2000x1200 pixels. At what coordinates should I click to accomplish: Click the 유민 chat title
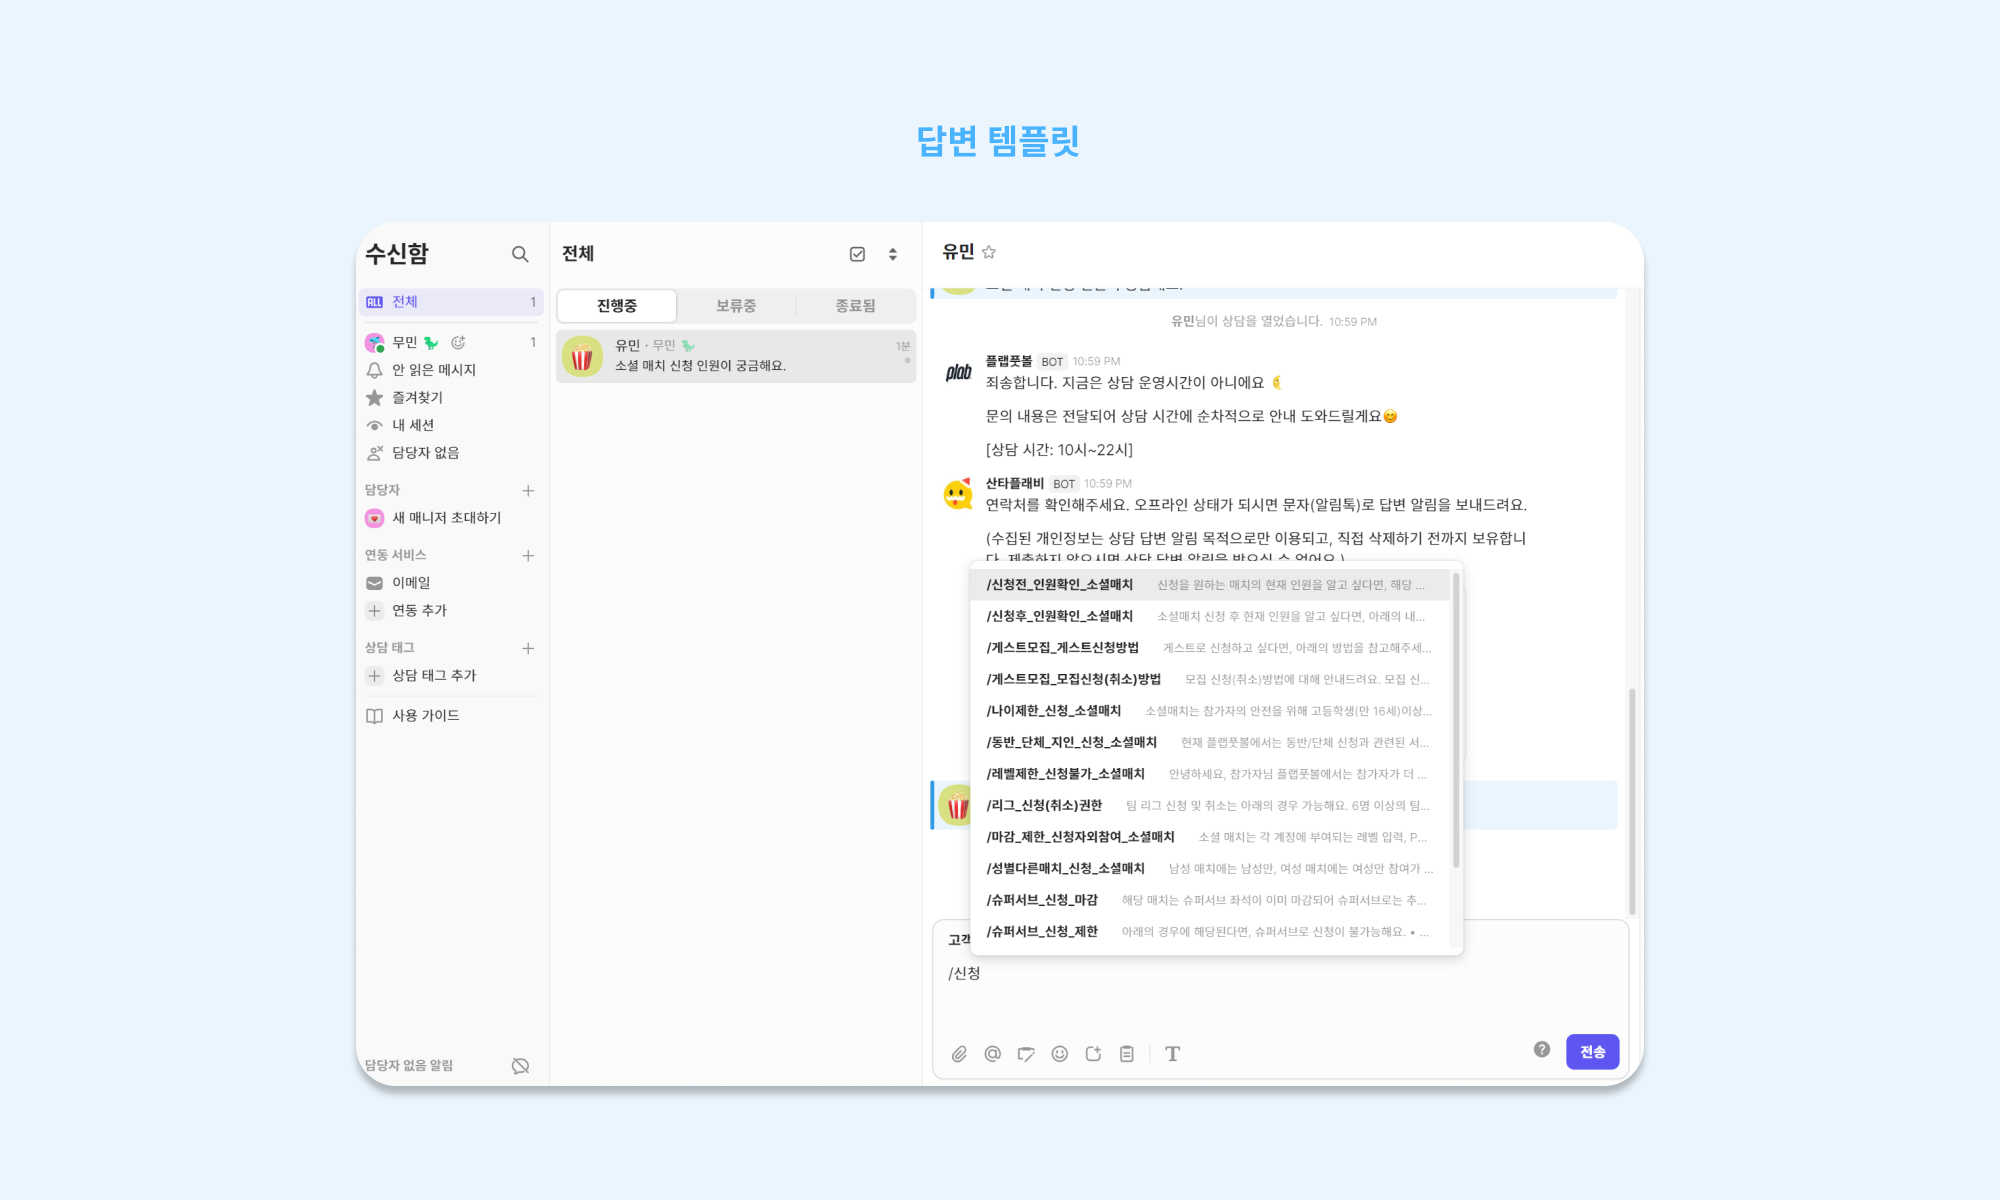(x=958, y=252)
